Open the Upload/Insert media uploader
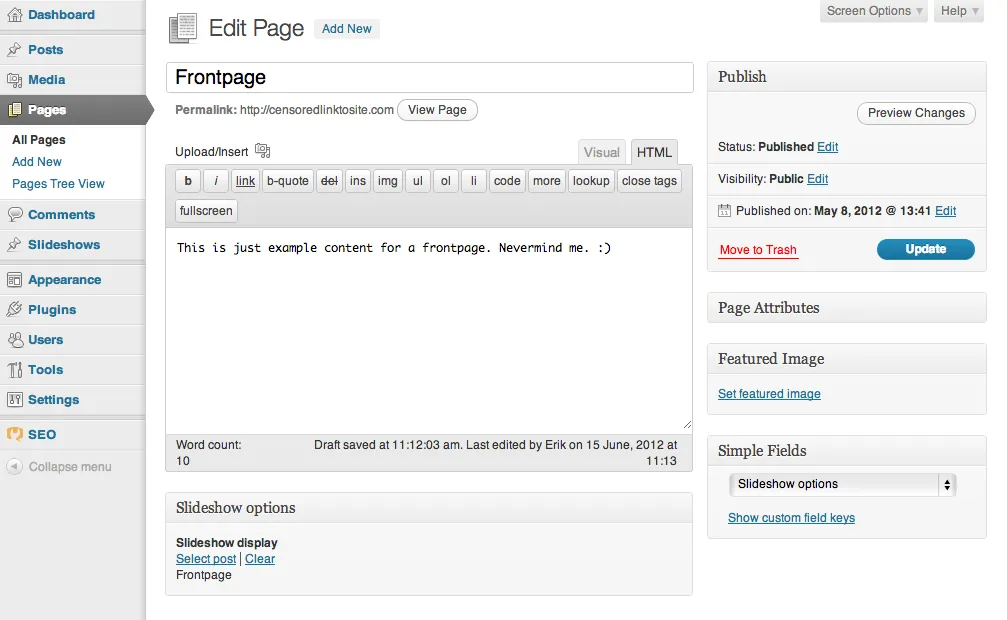Viewport: 1007px width, 620px height. (262, 150)
